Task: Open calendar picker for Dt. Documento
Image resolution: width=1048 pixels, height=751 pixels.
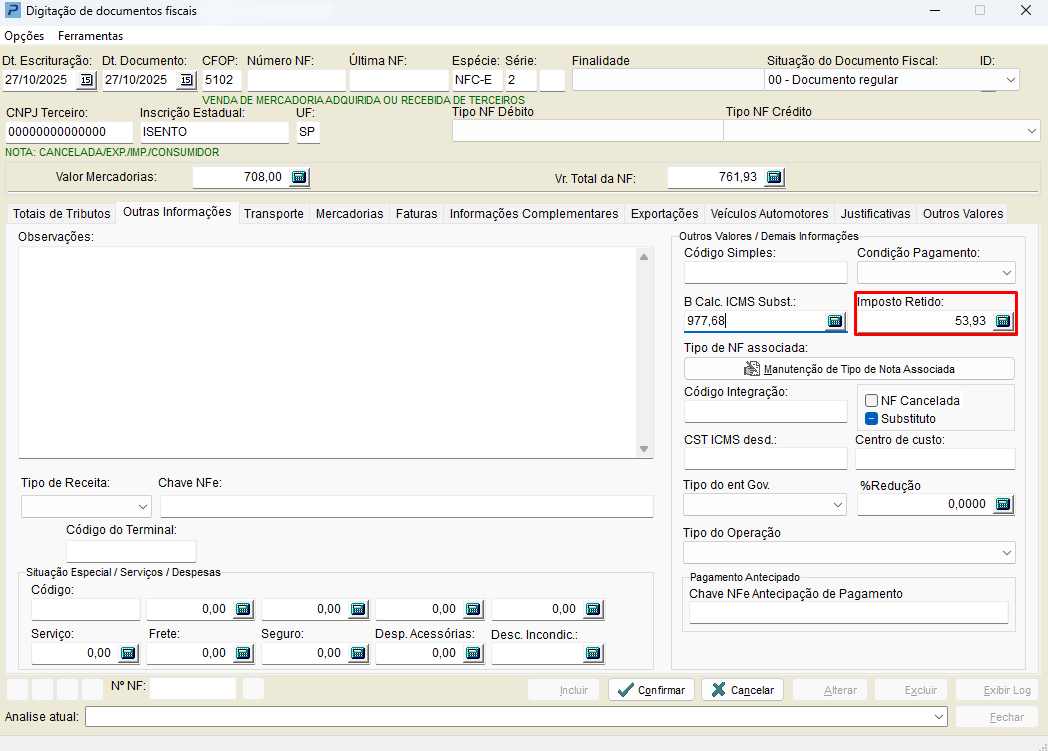Action: click(x=187, y=80)
